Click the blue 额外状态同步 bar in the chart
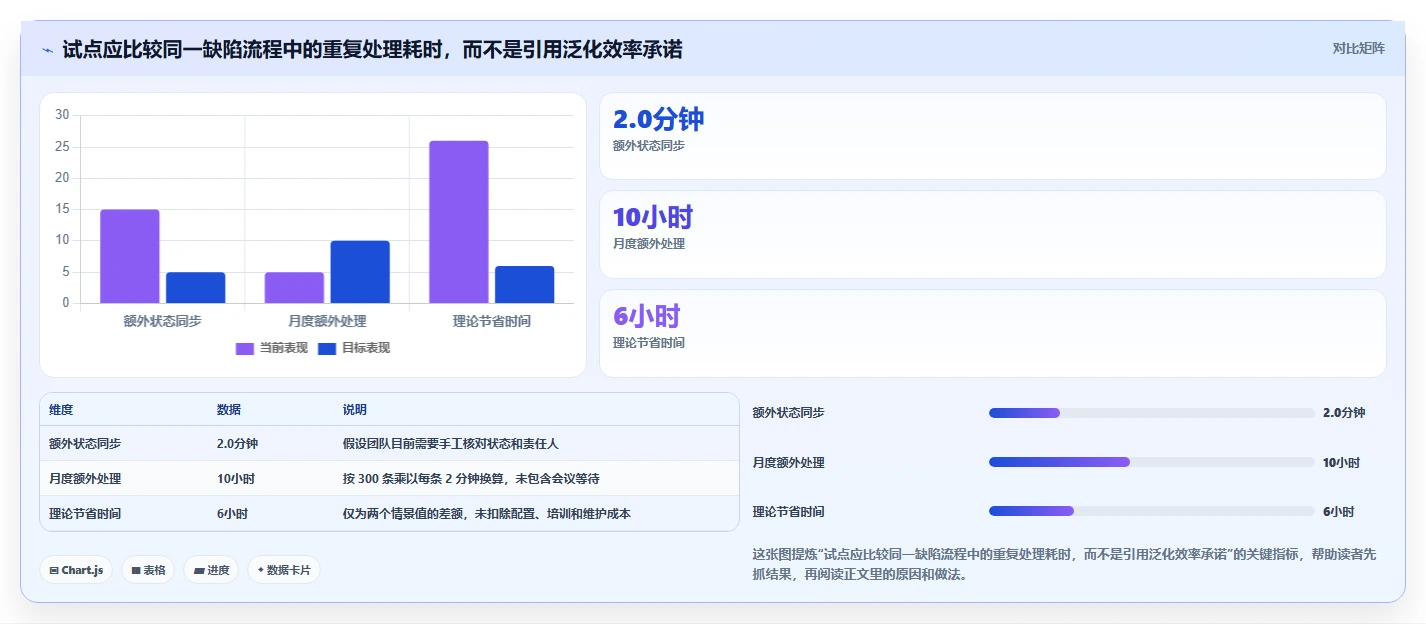The image size is (1426, 624). (195, 288)
